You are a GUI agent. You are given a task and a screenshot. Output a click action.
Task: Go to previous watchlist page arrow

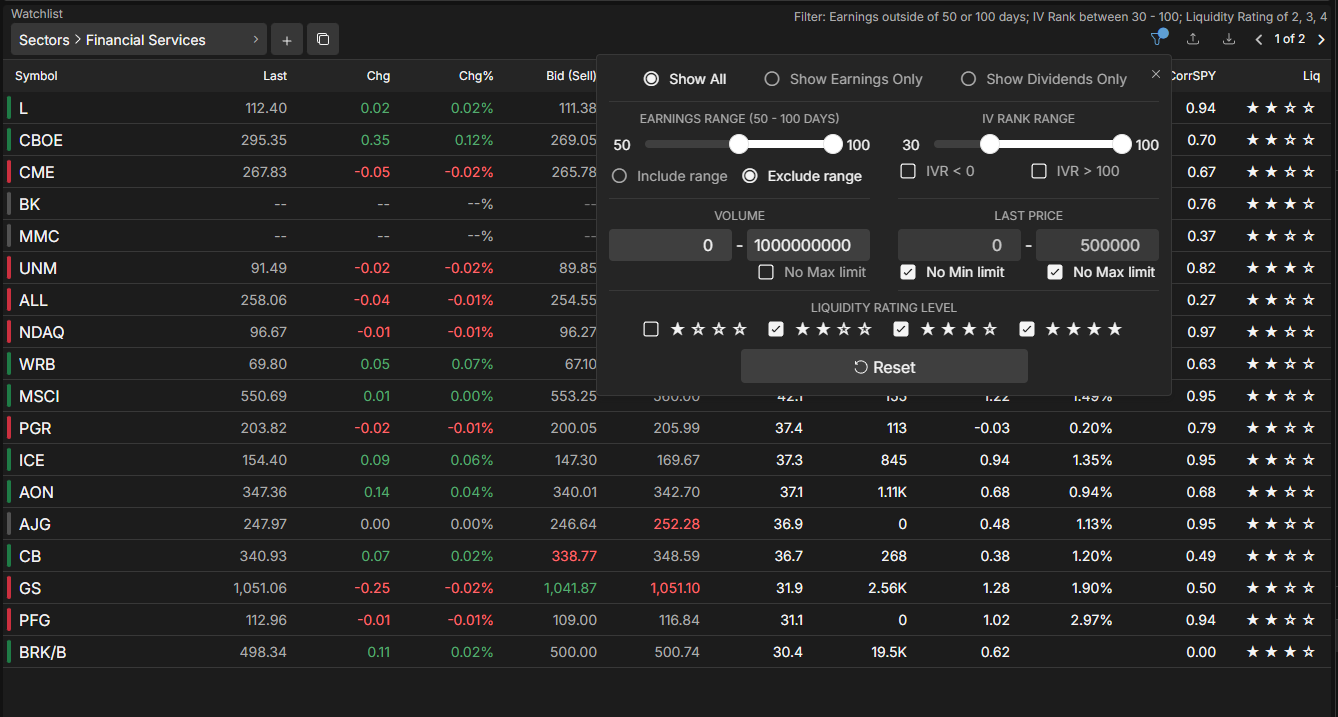tap(1259, 39)
